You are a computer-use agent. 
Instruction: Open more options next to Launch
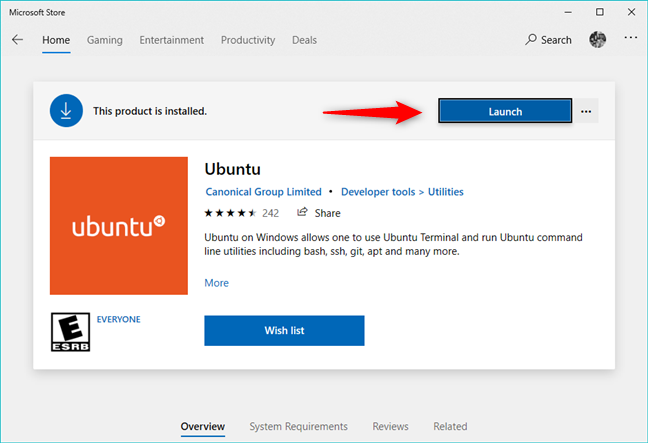586,111
